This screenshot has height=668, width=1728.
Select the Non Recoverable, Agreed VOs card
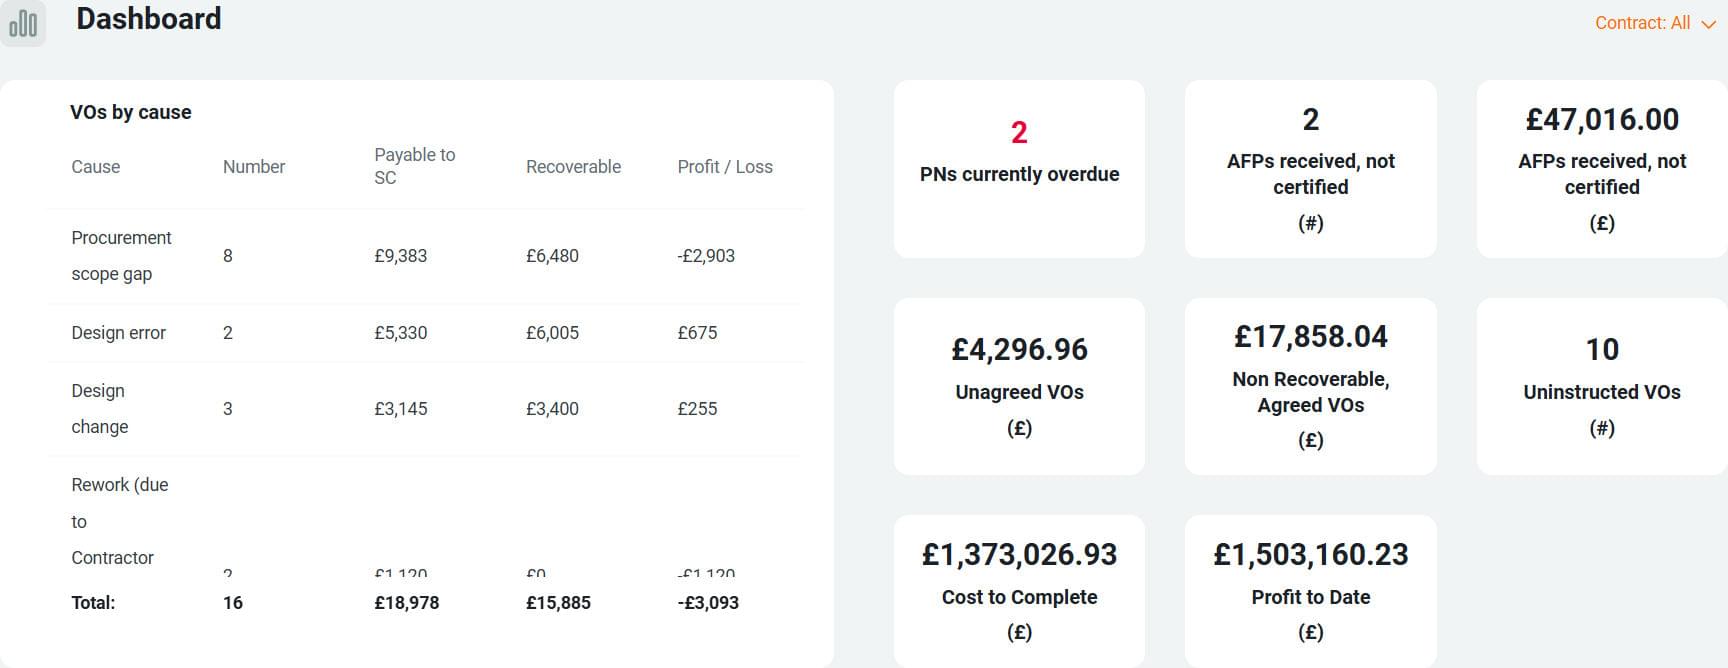point(1310,386)
